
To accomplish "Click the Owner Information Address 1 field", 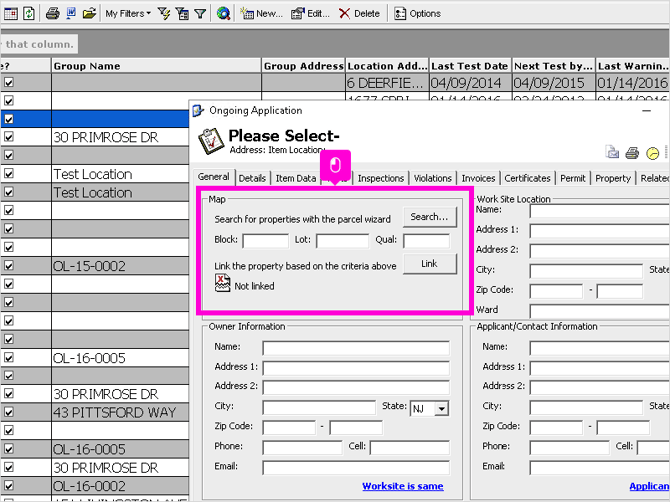I will [356, 368].
